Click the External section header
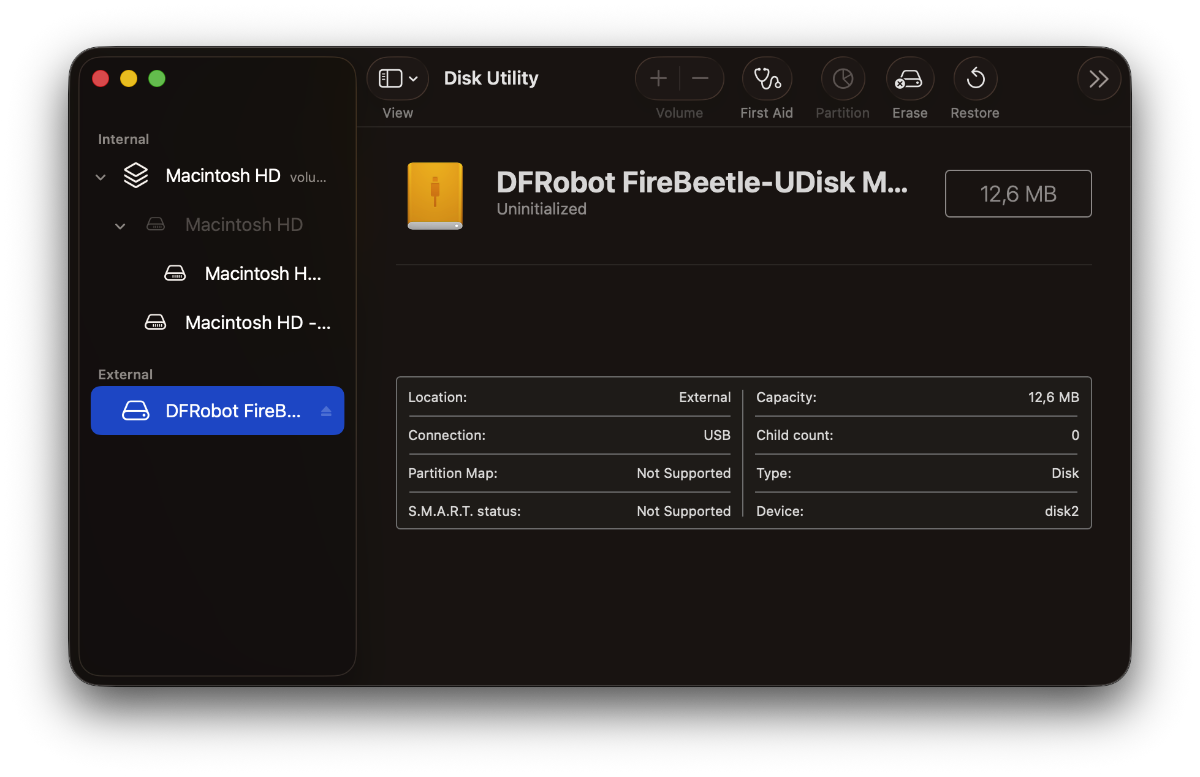 [125, 374]
